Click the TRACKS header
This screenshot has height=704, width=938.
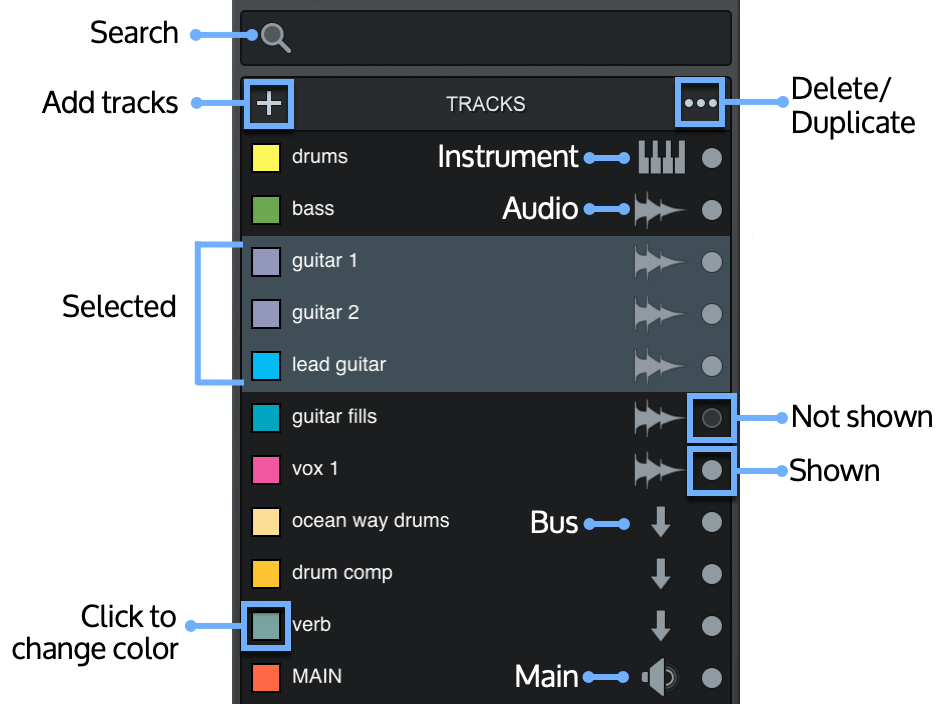click(485, 103)
